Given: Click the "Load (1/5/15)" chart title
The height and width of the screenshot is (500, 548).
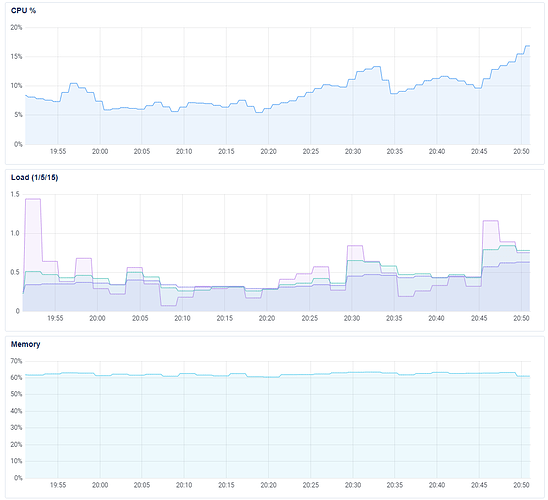Looking at the screenshot, I should [x=34, y=177].
